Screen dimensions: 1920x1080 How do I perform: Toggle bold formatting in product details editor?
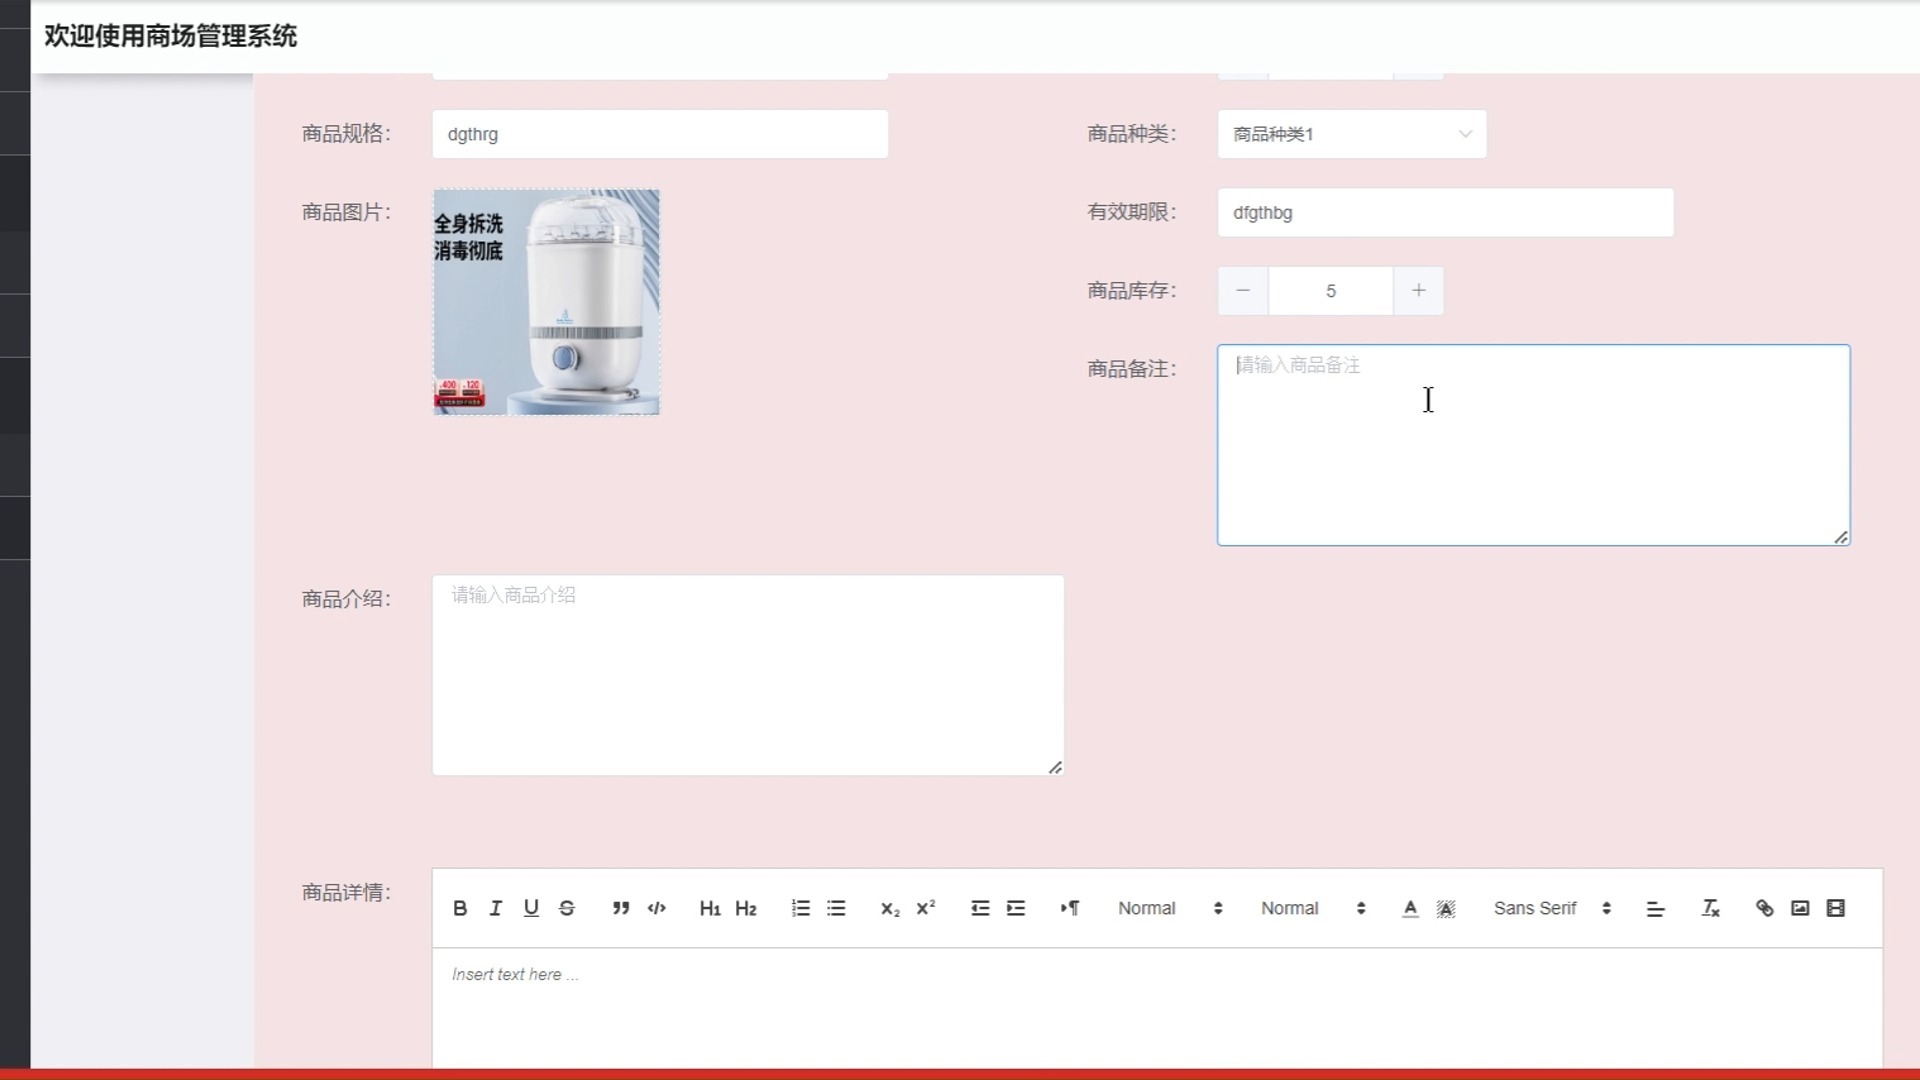coord(460,908)
